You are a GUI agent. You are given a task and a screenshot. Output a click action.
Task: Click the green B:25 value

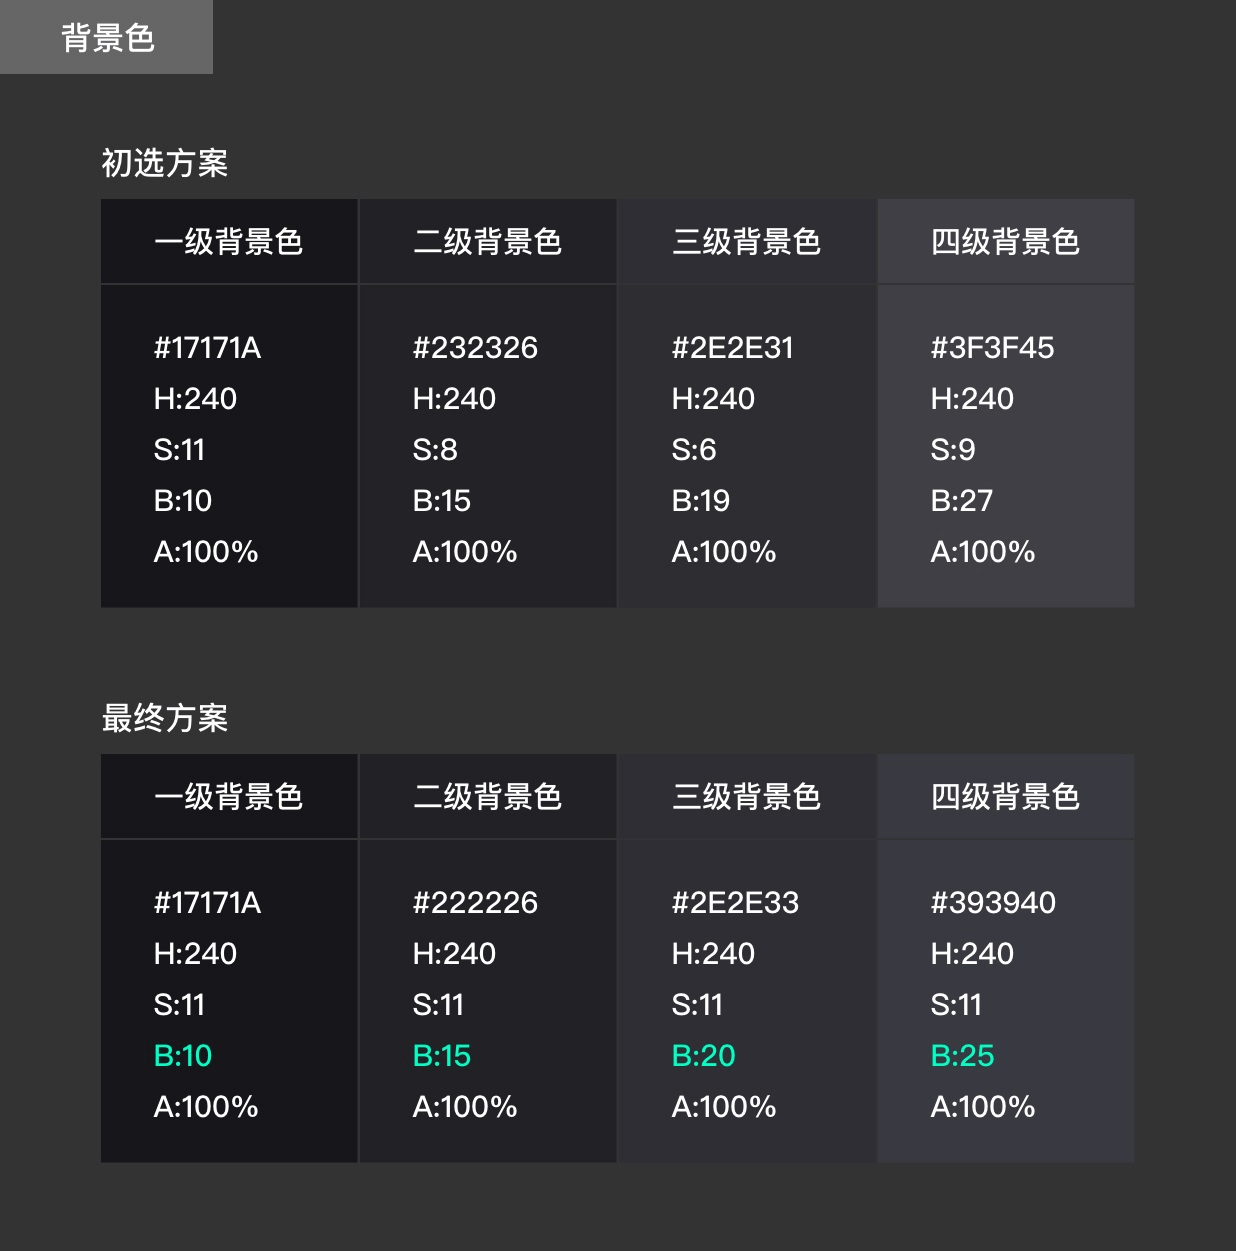coord(962,1056)
